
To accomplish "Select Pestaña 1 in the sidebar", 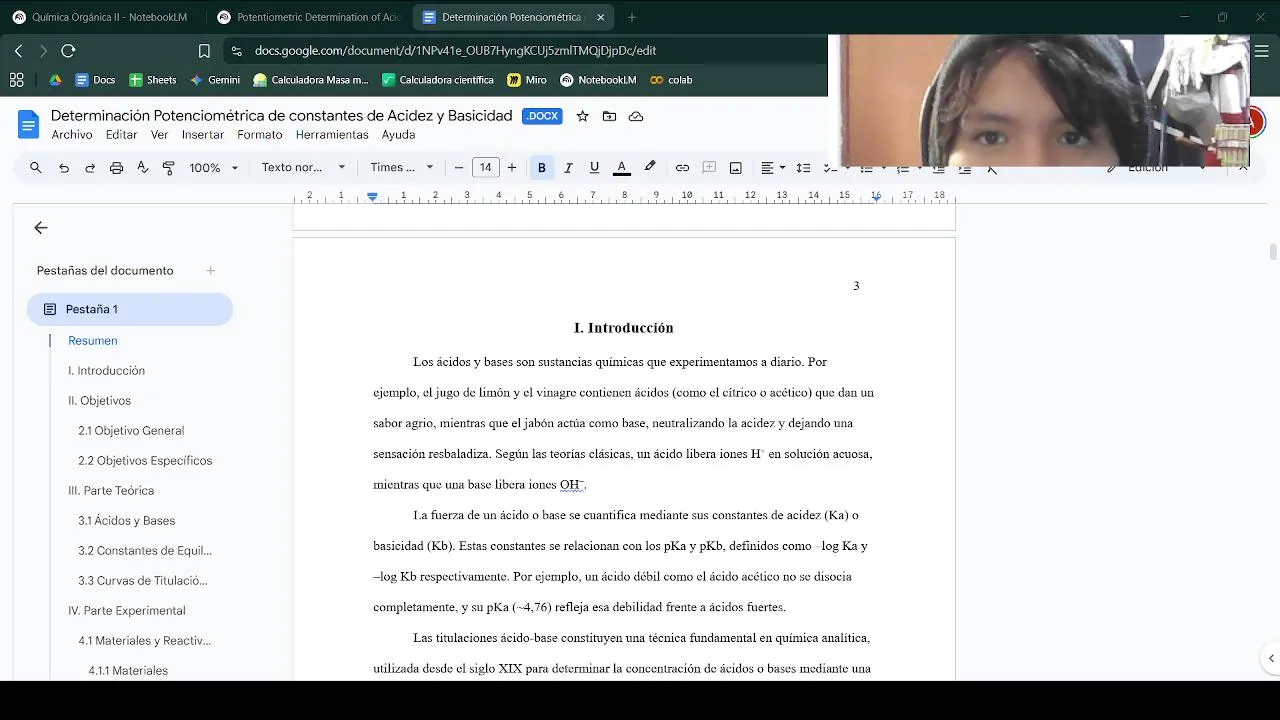I will [x=130, y=309].
